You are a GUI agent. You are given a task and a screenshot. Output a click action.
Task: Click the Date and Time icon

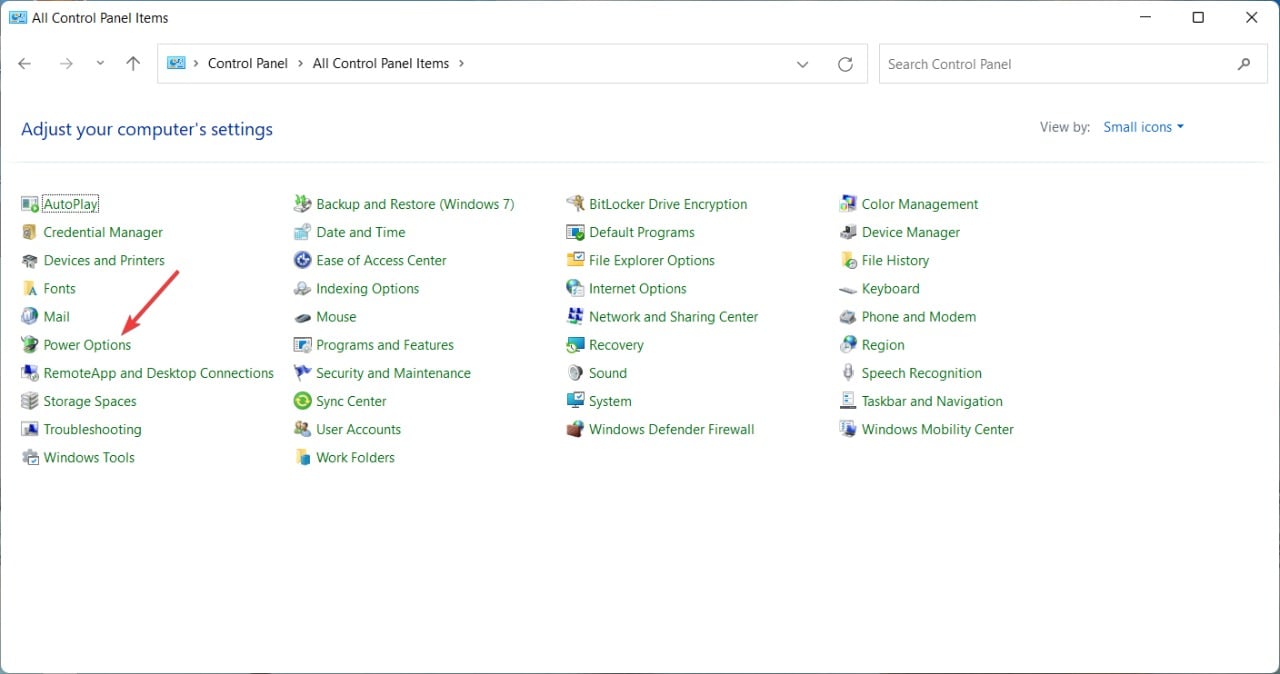[x=302, y=232]
